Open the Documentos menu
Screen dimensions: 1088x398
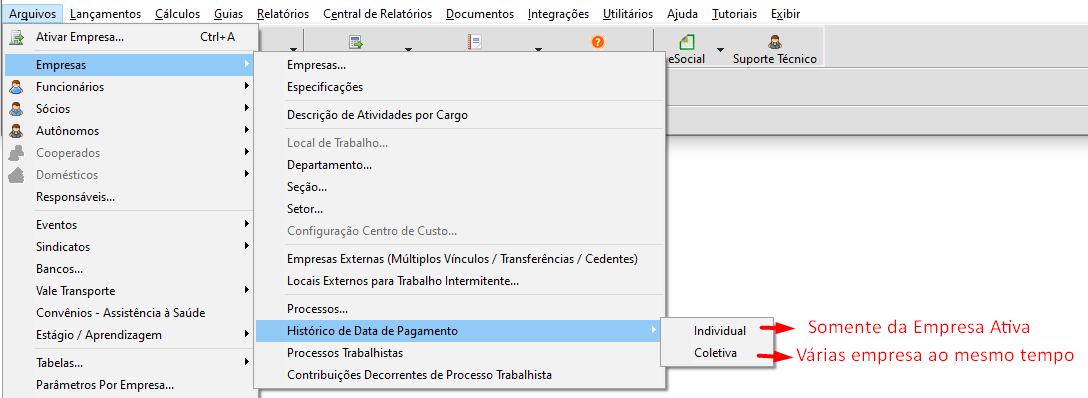(x=480, y=14)
